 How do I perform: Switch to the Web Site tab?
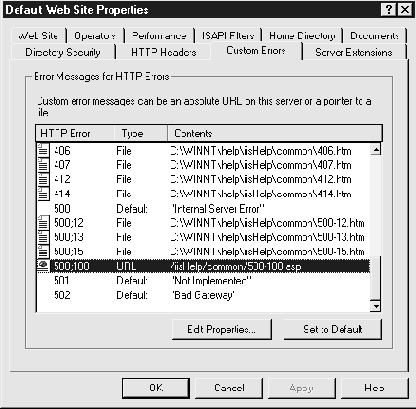[x=38, y=36]
